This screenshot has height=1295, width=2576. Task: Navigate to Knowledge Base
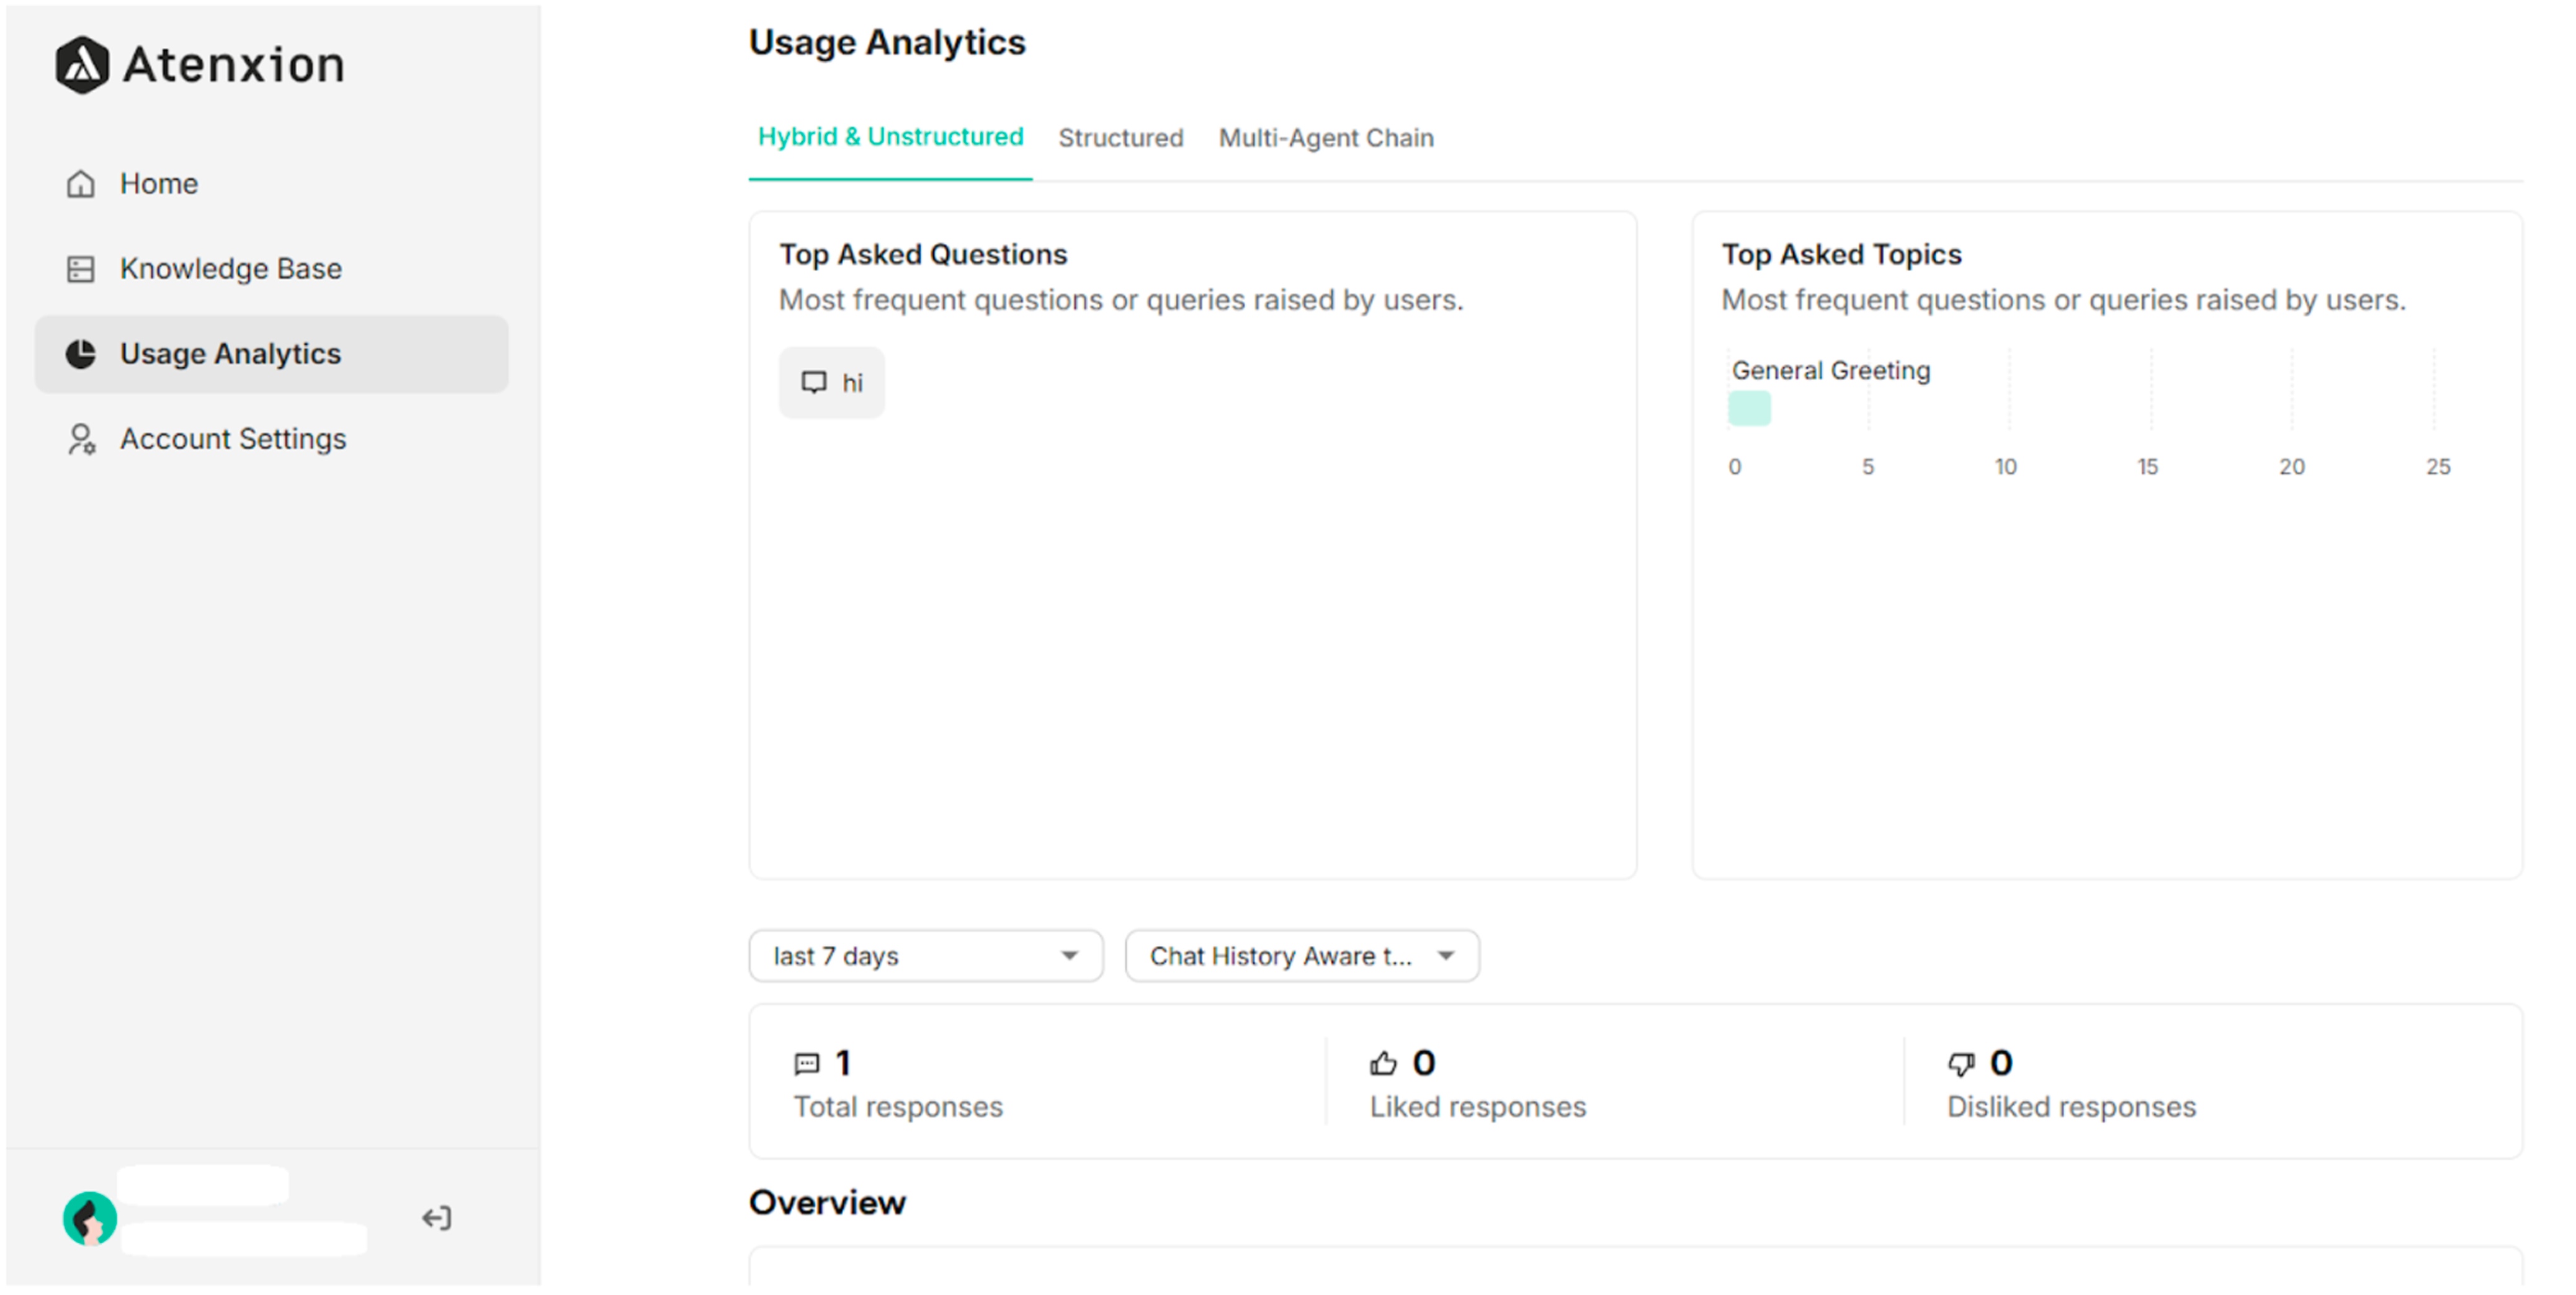coord(229,268)
